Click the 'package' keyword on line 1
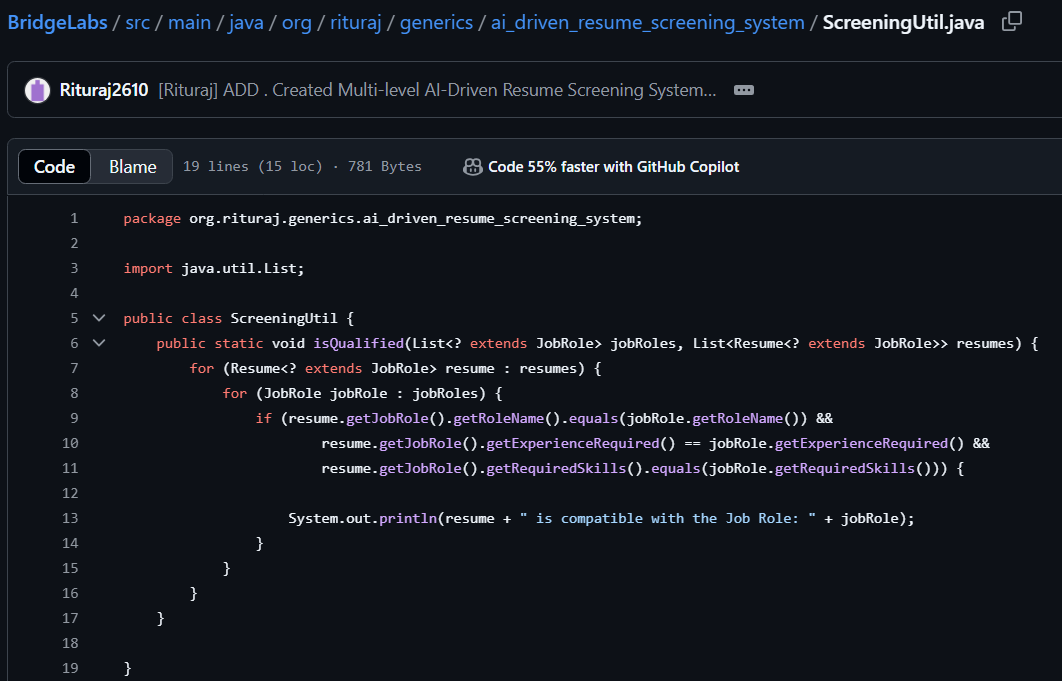The width and height of the screenshot is (1062, 681). pos(152,218)
